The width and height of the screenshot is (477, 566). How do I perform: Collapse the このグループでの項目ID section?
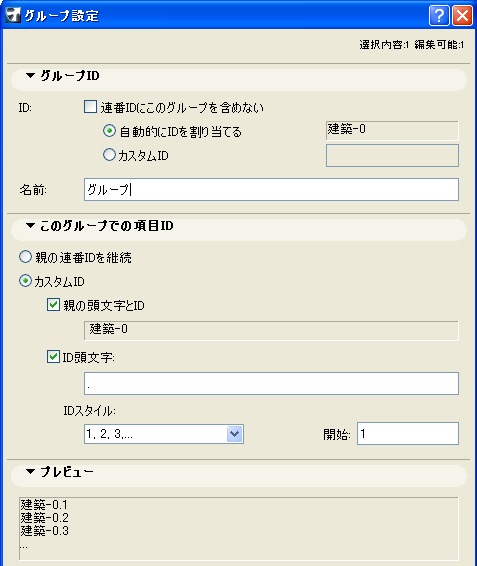tap(30, 226)
